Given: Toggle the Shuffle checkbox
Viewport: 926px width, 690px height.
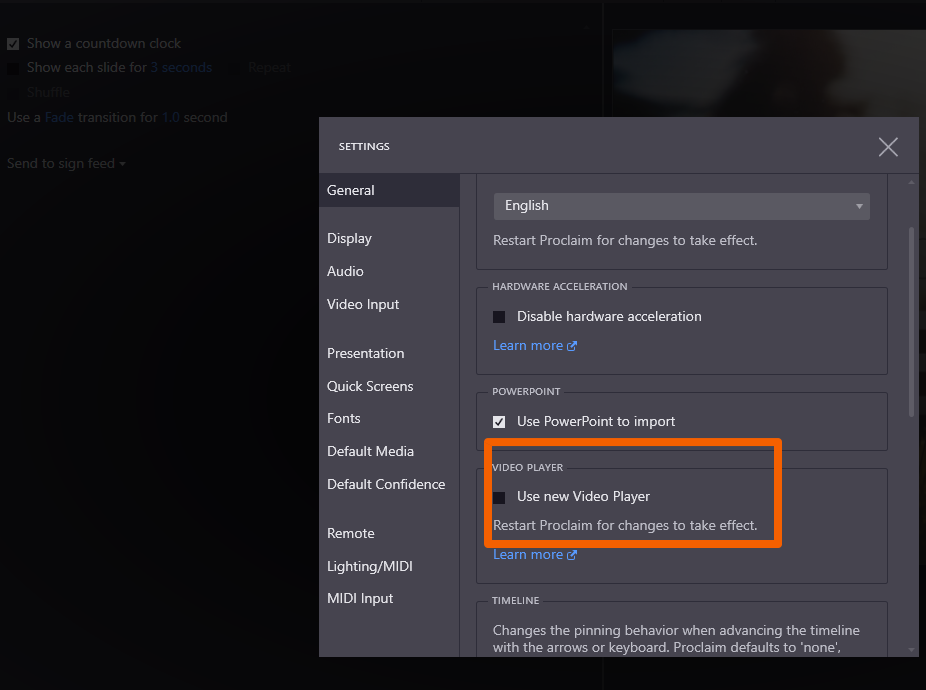Looking at the screenshot, I should (13, 93).
